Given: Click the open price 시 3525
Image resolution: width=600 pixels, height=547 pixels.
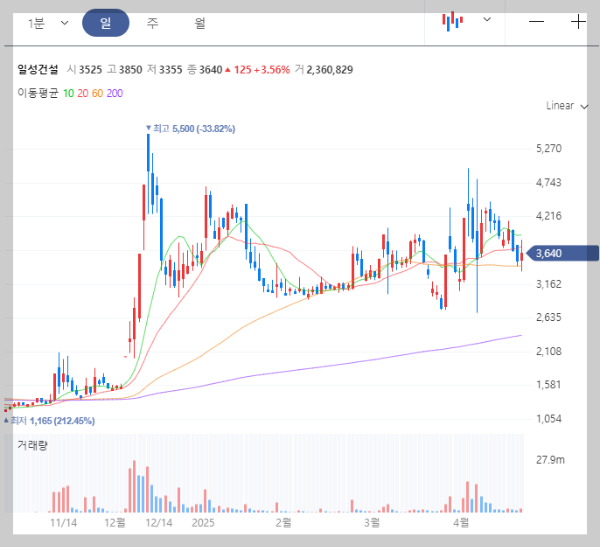Looking at the screenshot, I should tap(85, 70).
